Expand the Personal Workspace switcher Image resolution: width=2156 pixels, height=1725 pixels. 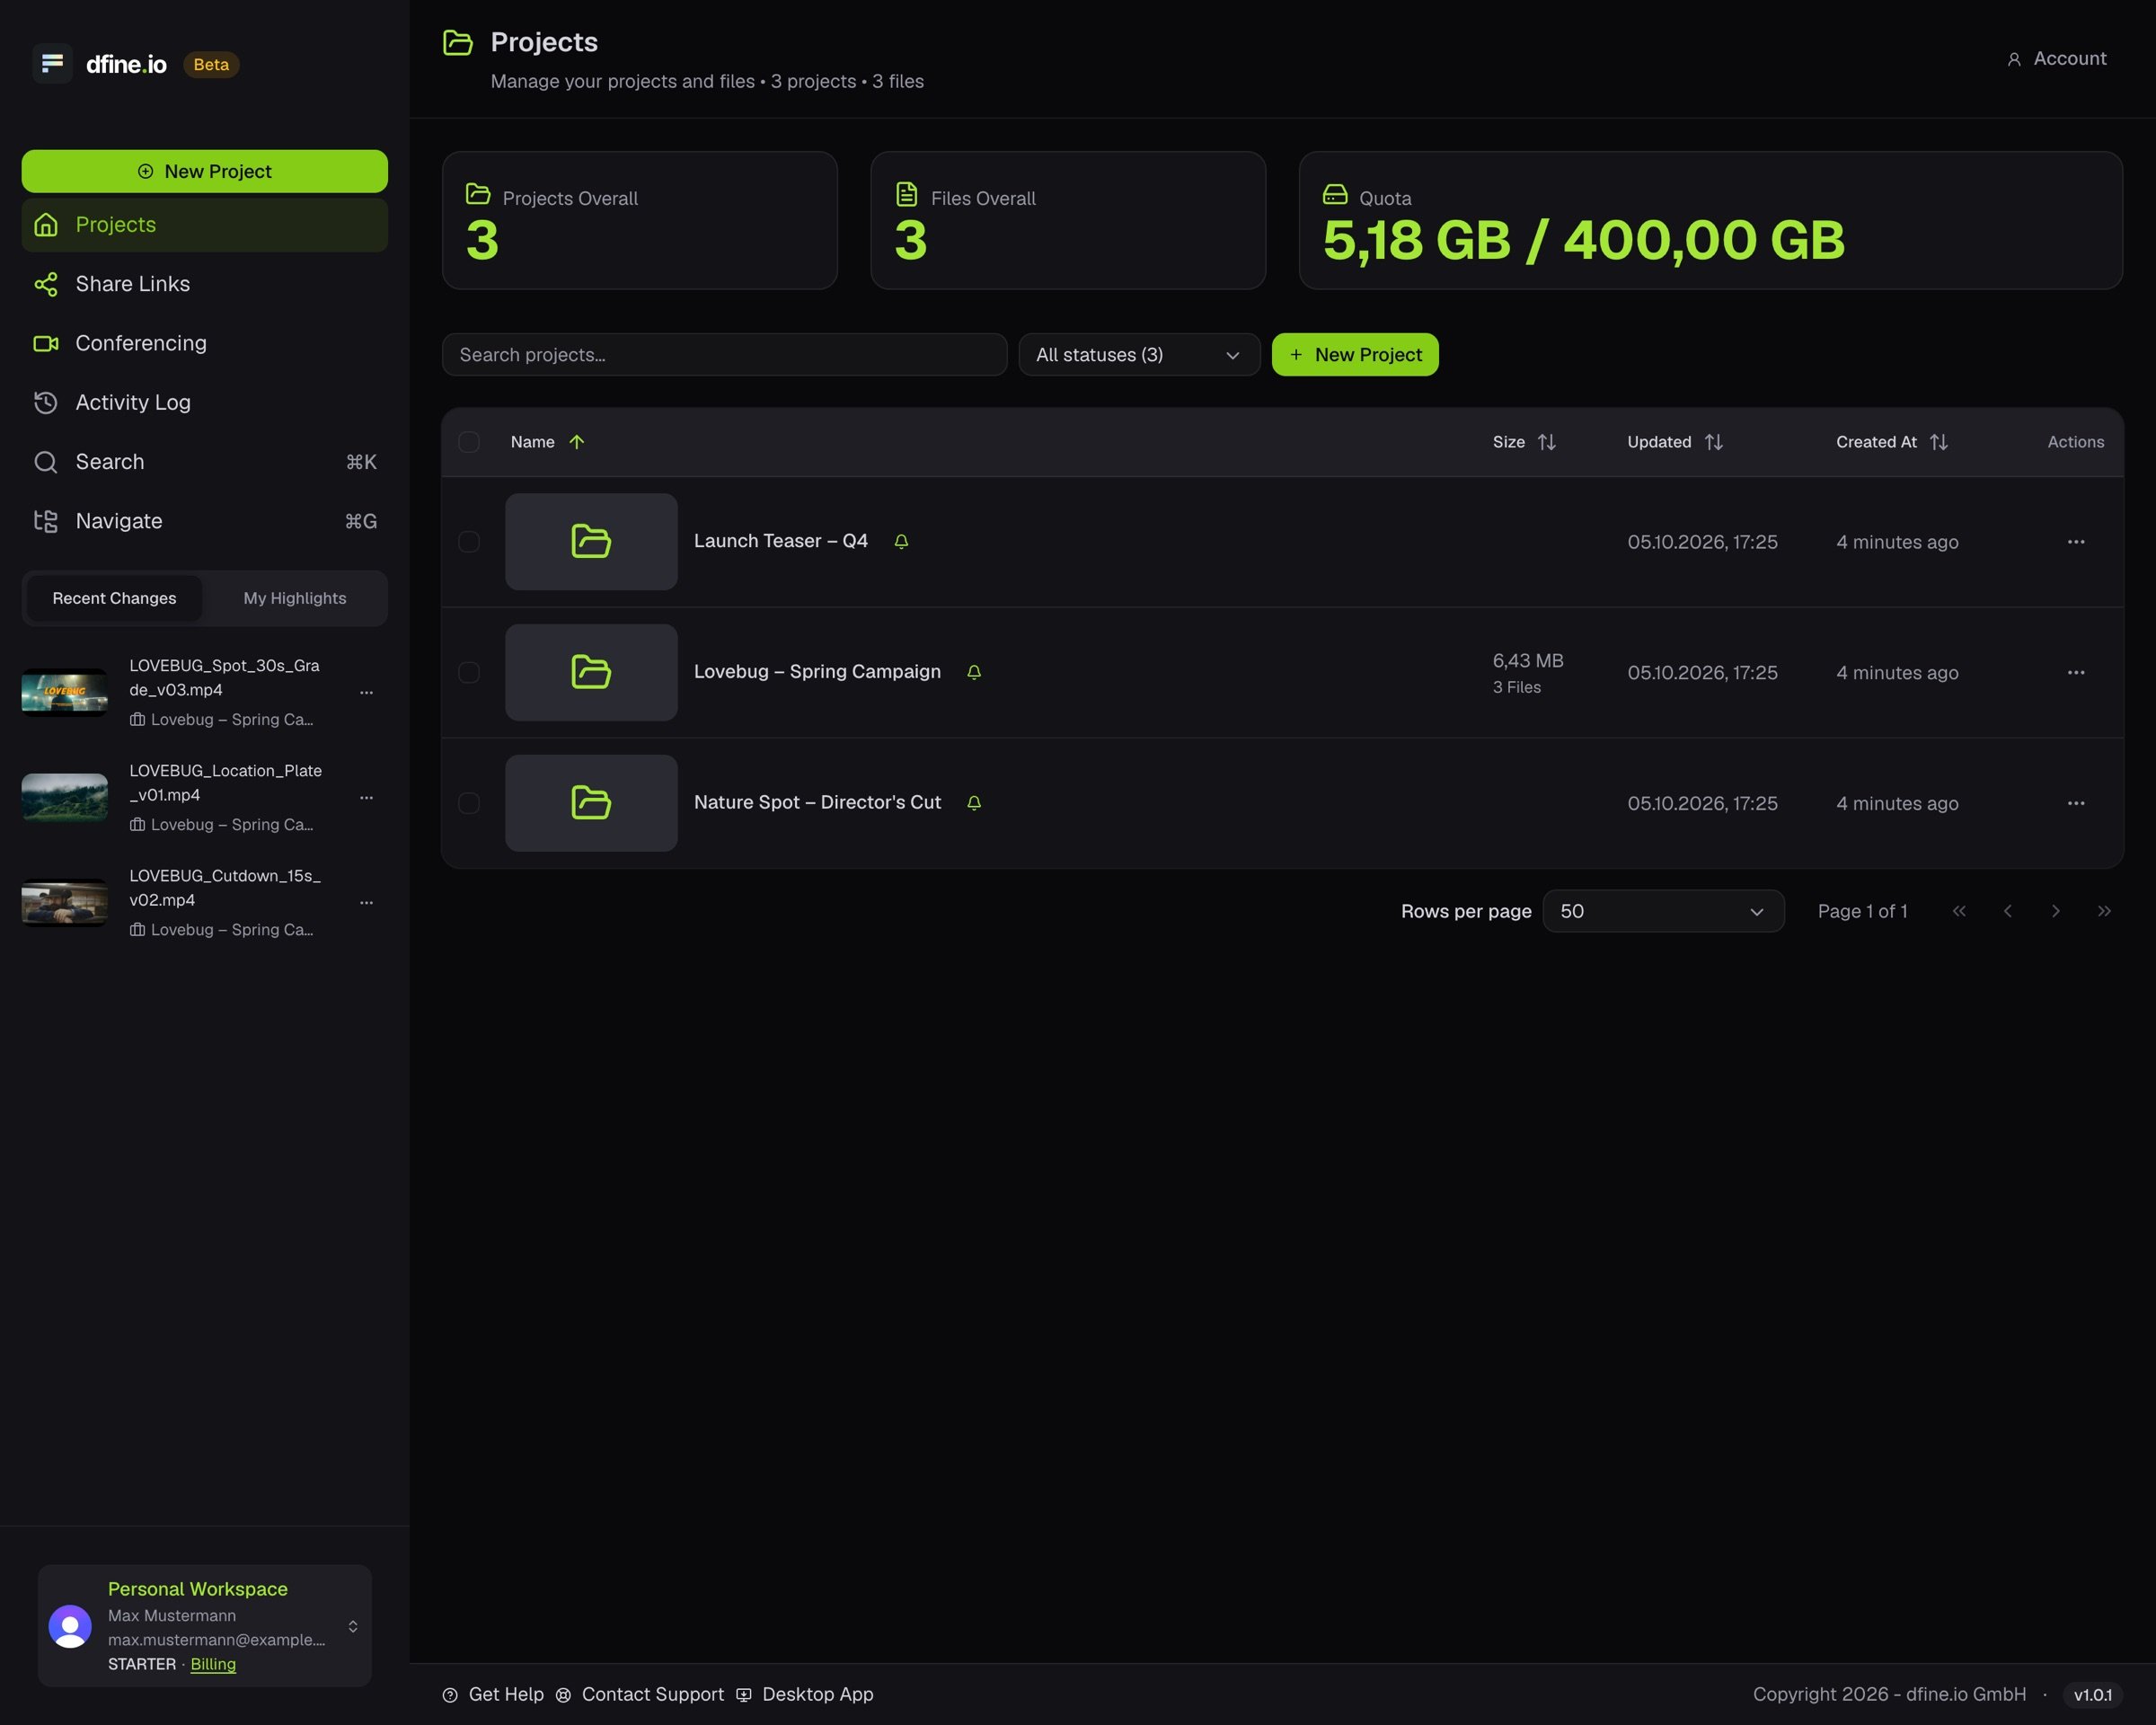(204, 1626)
